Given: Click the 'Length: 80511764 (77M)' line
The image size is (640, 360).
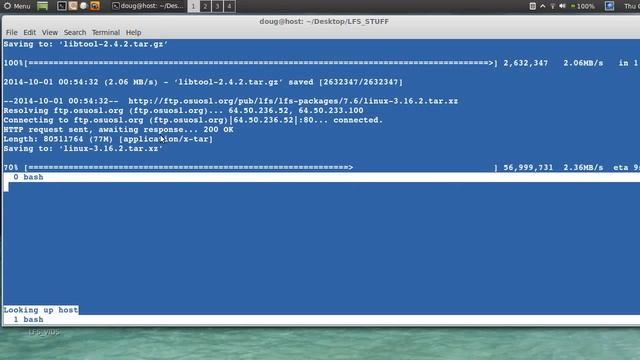Looking at the screenshot, I should [108, 139].
